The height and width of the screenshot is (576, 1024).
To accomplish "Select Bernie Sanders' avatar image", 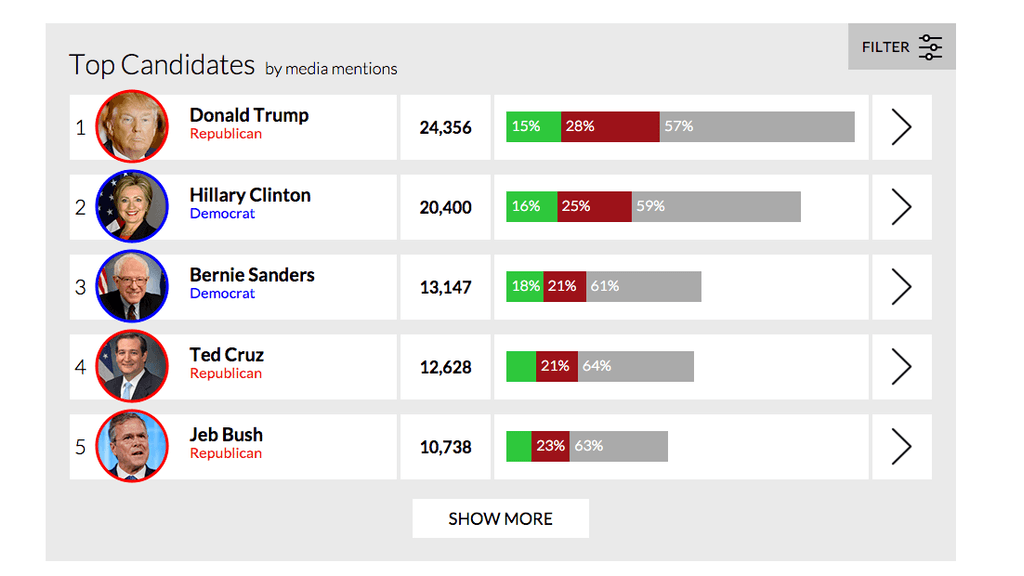I will point(132,287).
